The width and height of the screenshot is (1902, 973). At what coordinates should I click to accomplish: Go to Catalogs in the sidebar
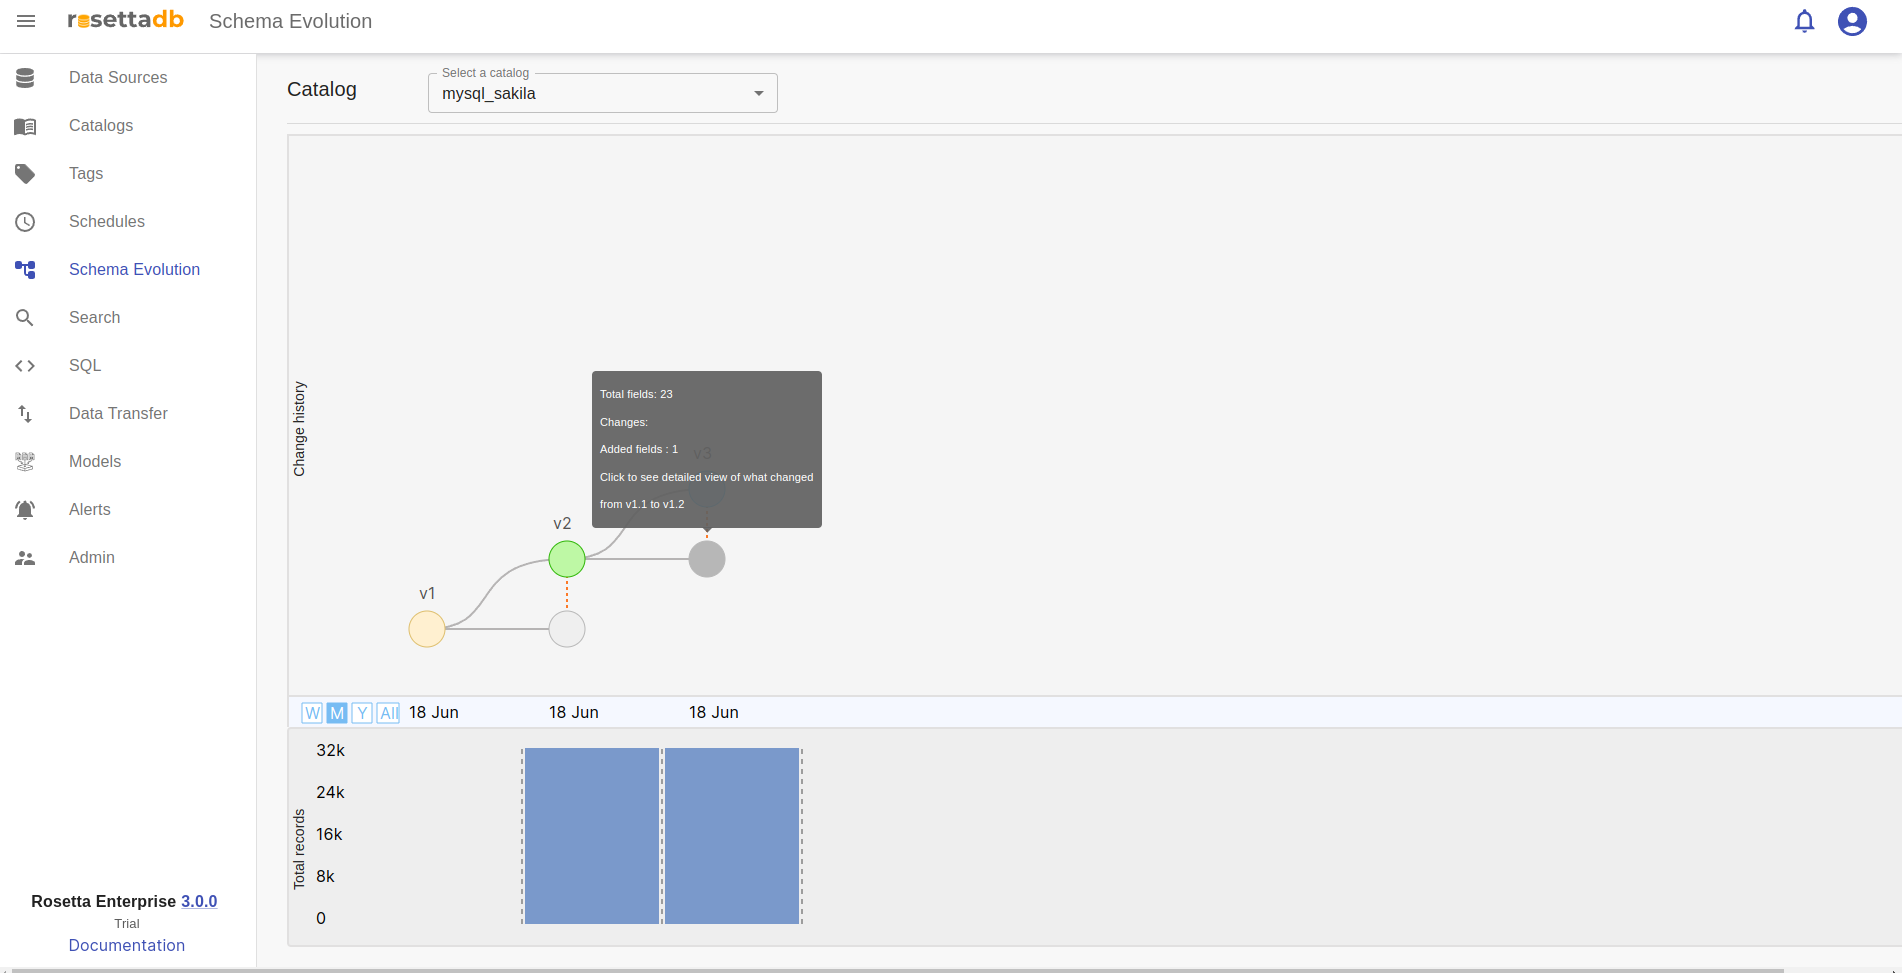pos(101,126)
